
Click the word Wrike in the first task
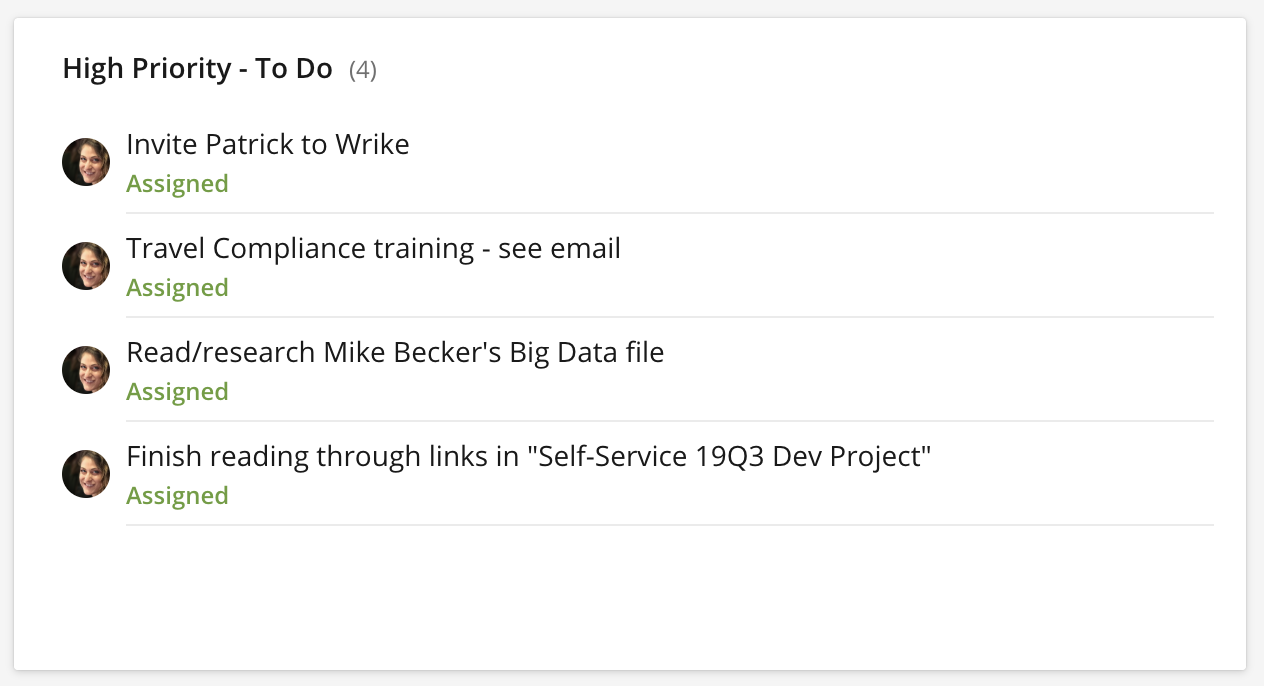(372, 145)
